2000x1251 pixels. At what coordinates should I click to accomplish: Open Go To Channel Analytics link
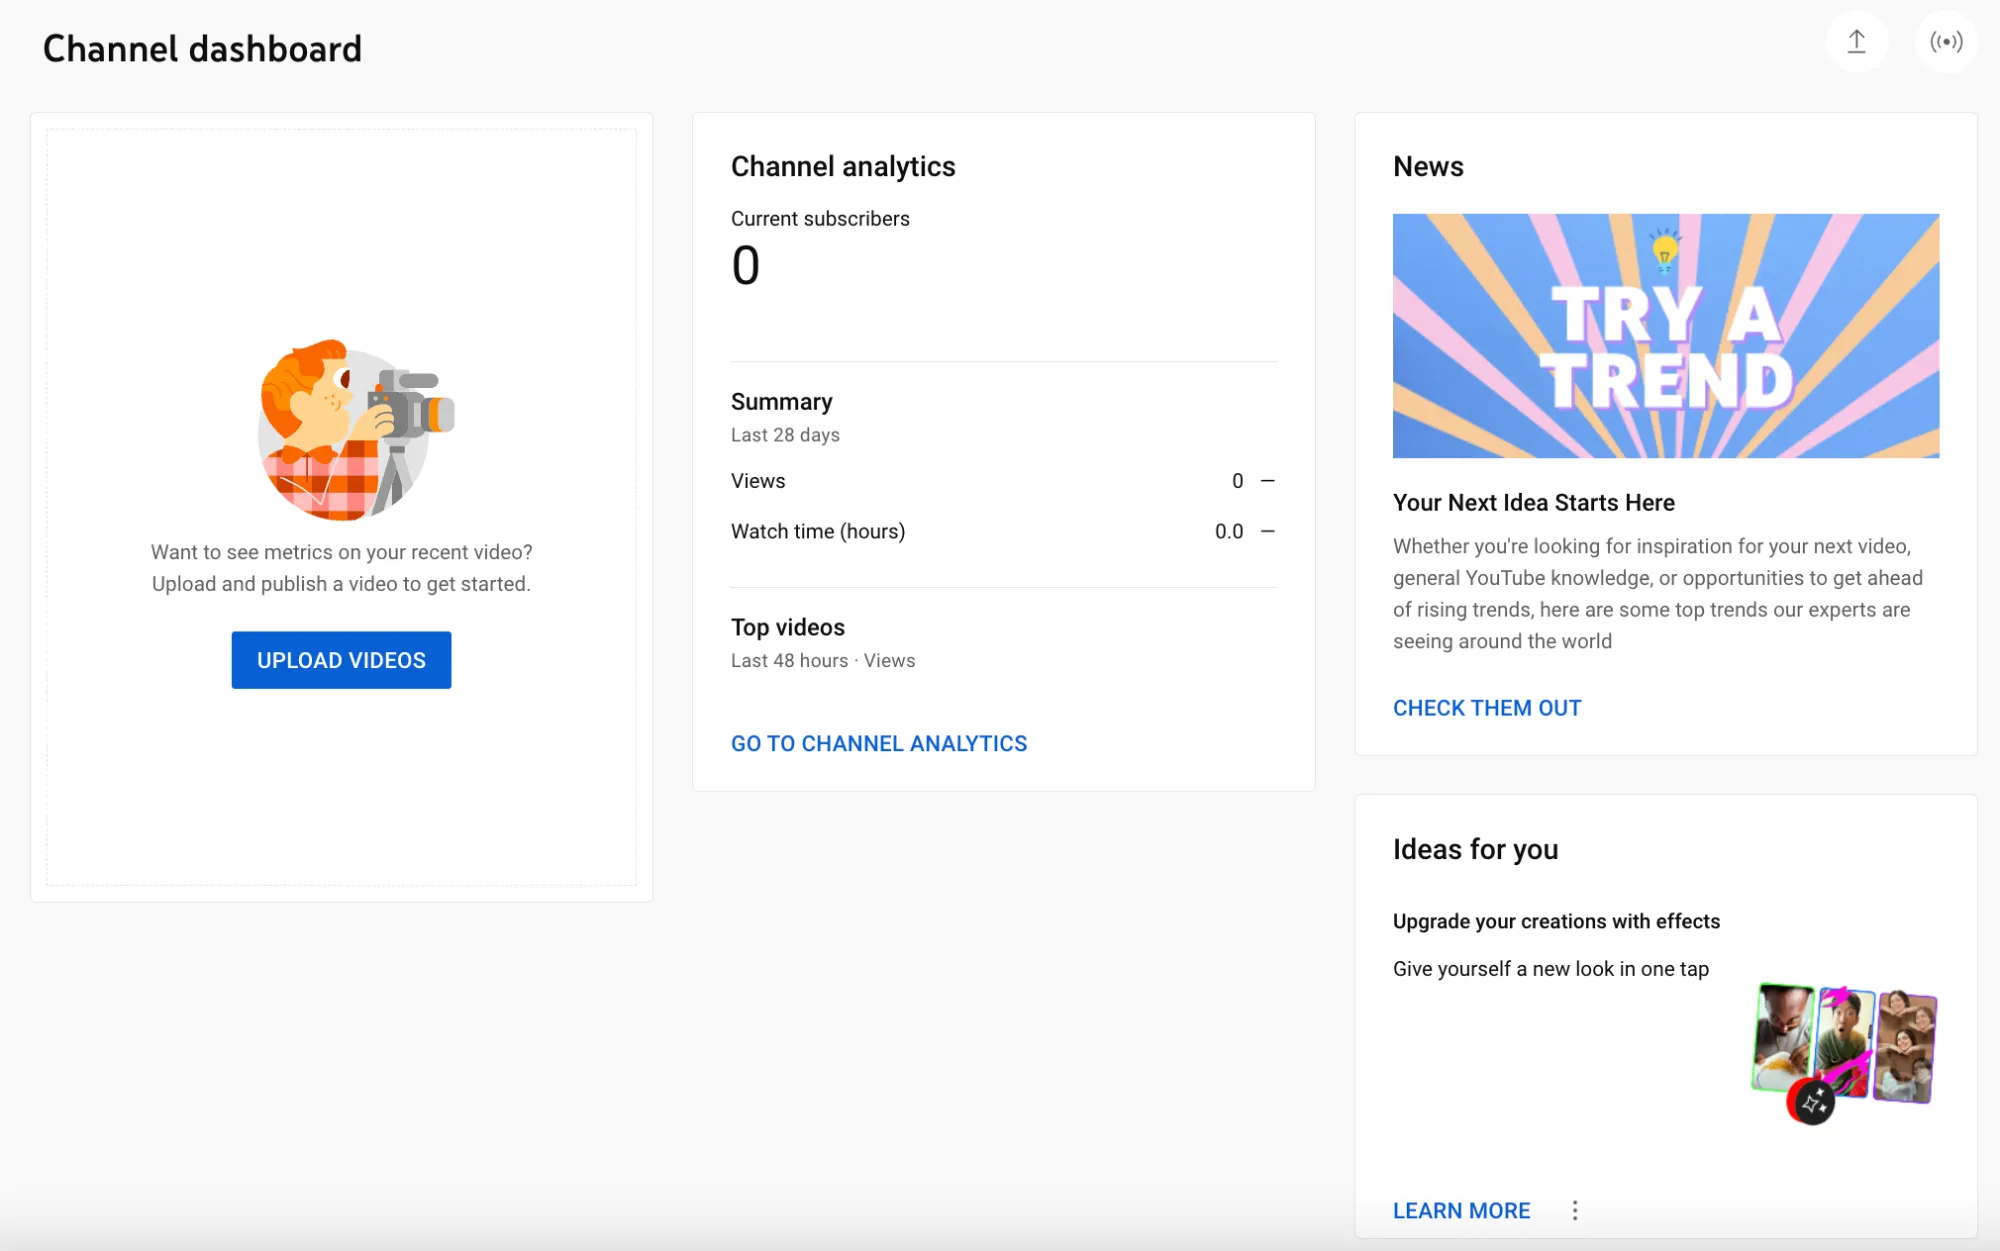point(878,743)
